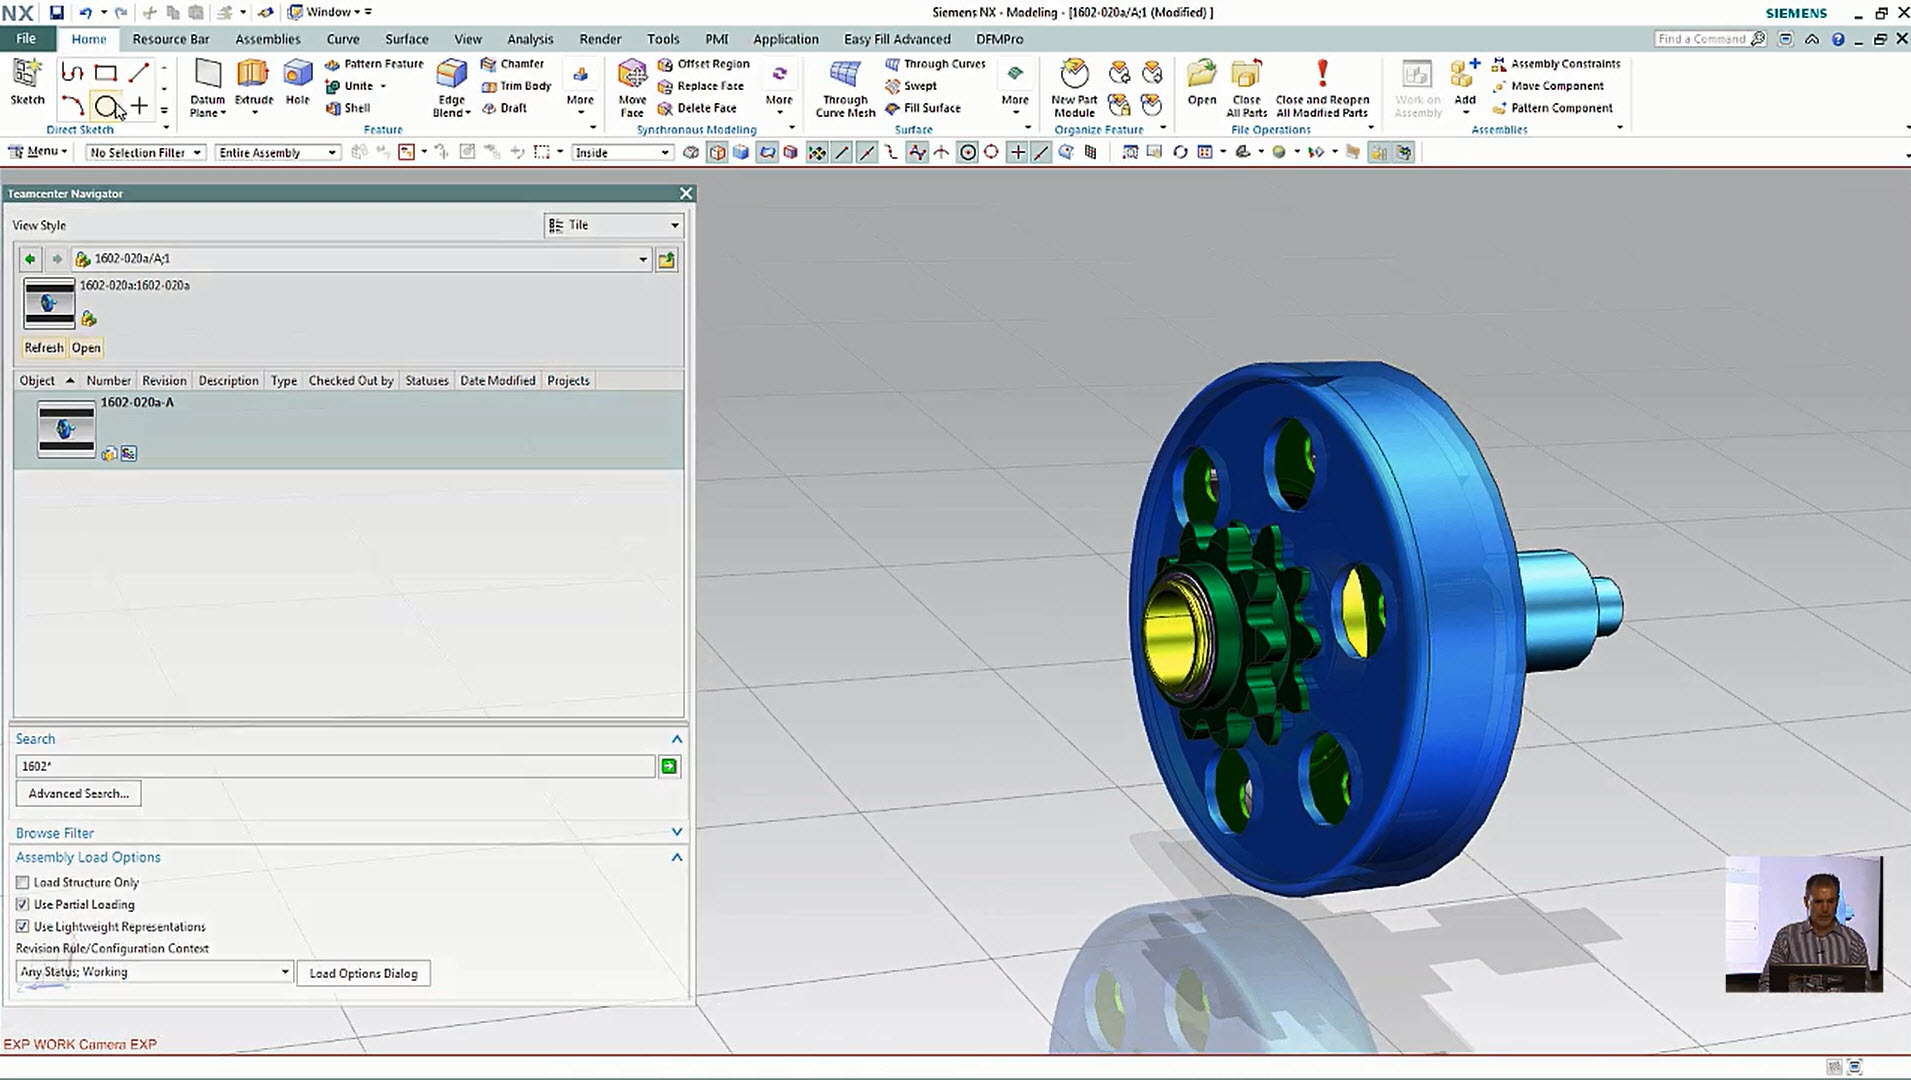This screenshot has width=1911, height=1080.
Task: Open the View Style Tile dropdown
Action: pos(614,225)
